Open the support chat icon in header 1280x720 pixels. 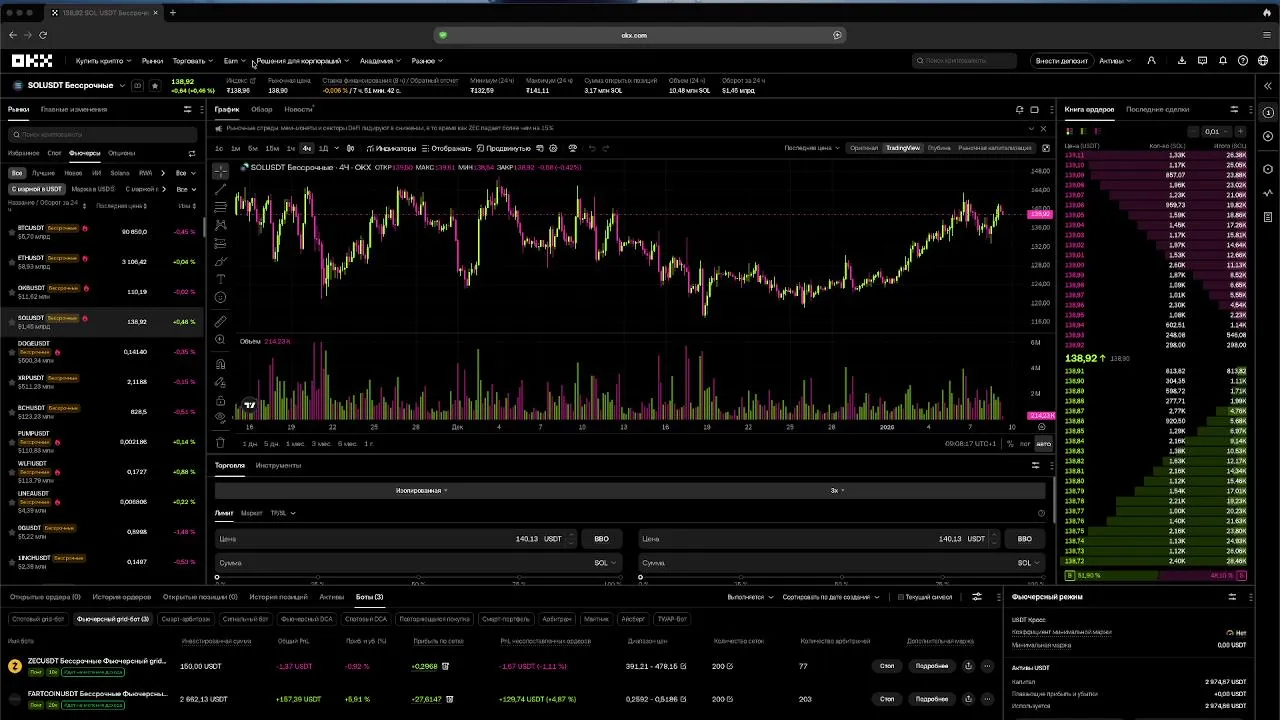tap(1203, 61)
